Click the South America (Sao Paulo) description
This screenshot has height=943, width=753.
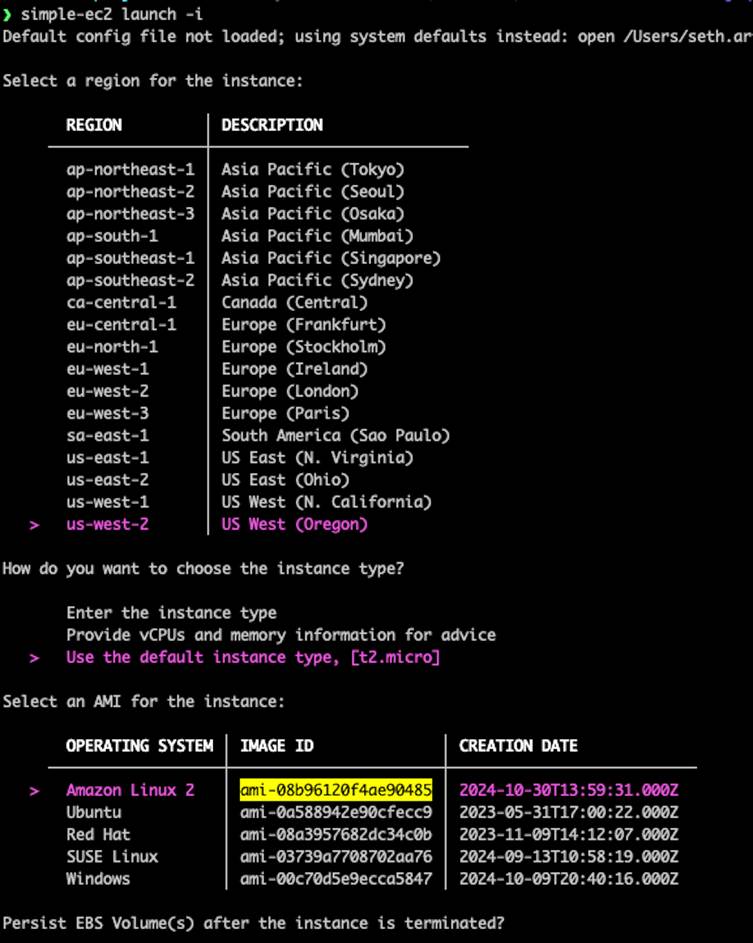pos(336,436)
